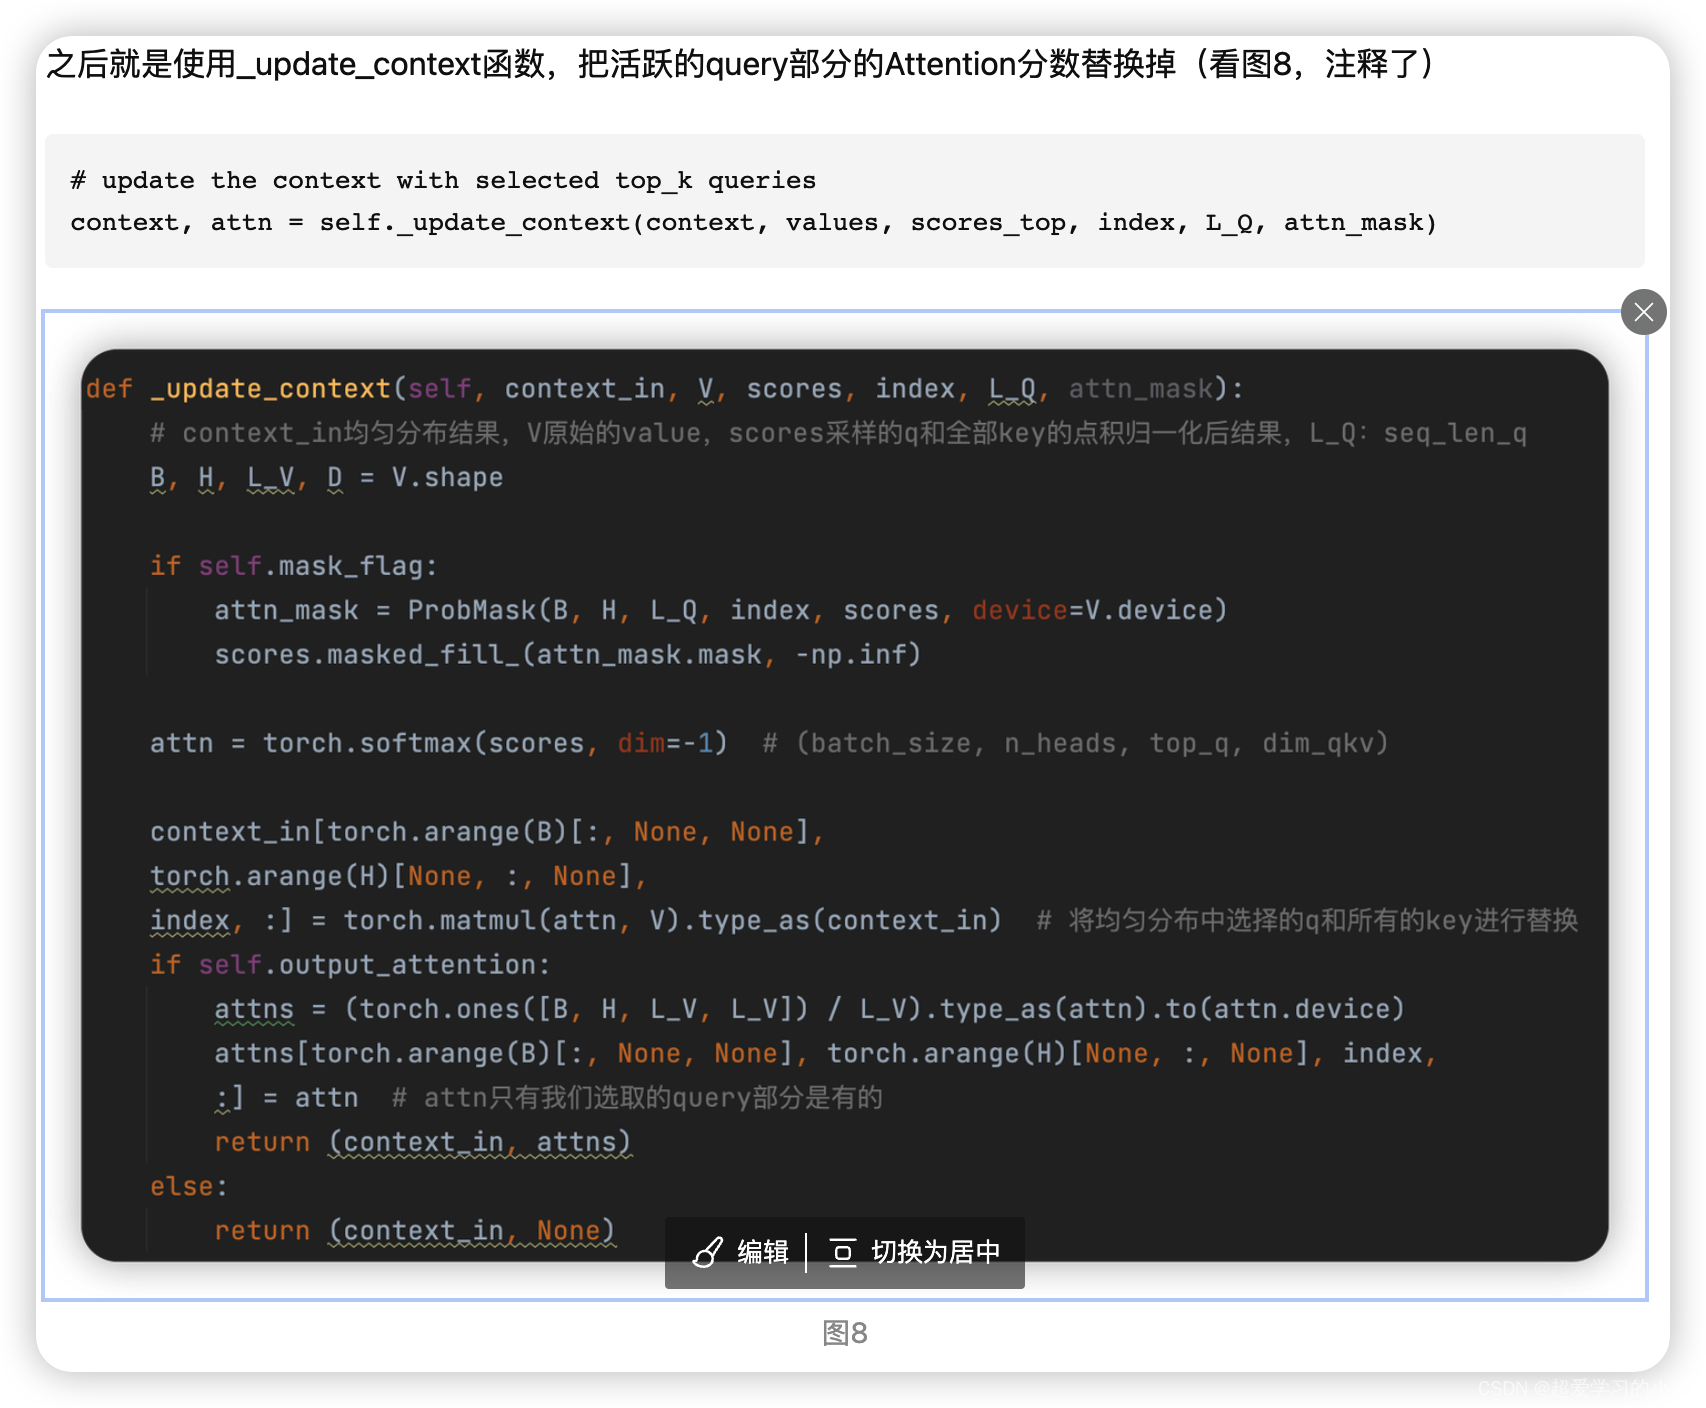Image resolution: width=1706 pixels, height=1408 pixels.
Task: Open the 编辑 image edit option
Action: (740, 1252)
